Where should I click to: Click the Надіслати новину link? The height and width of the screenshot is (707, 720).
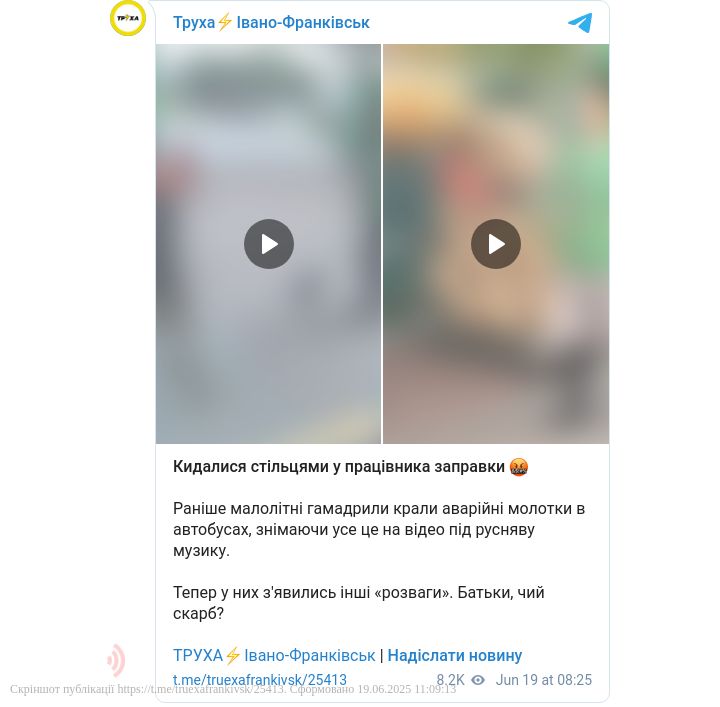click(455, 655)
